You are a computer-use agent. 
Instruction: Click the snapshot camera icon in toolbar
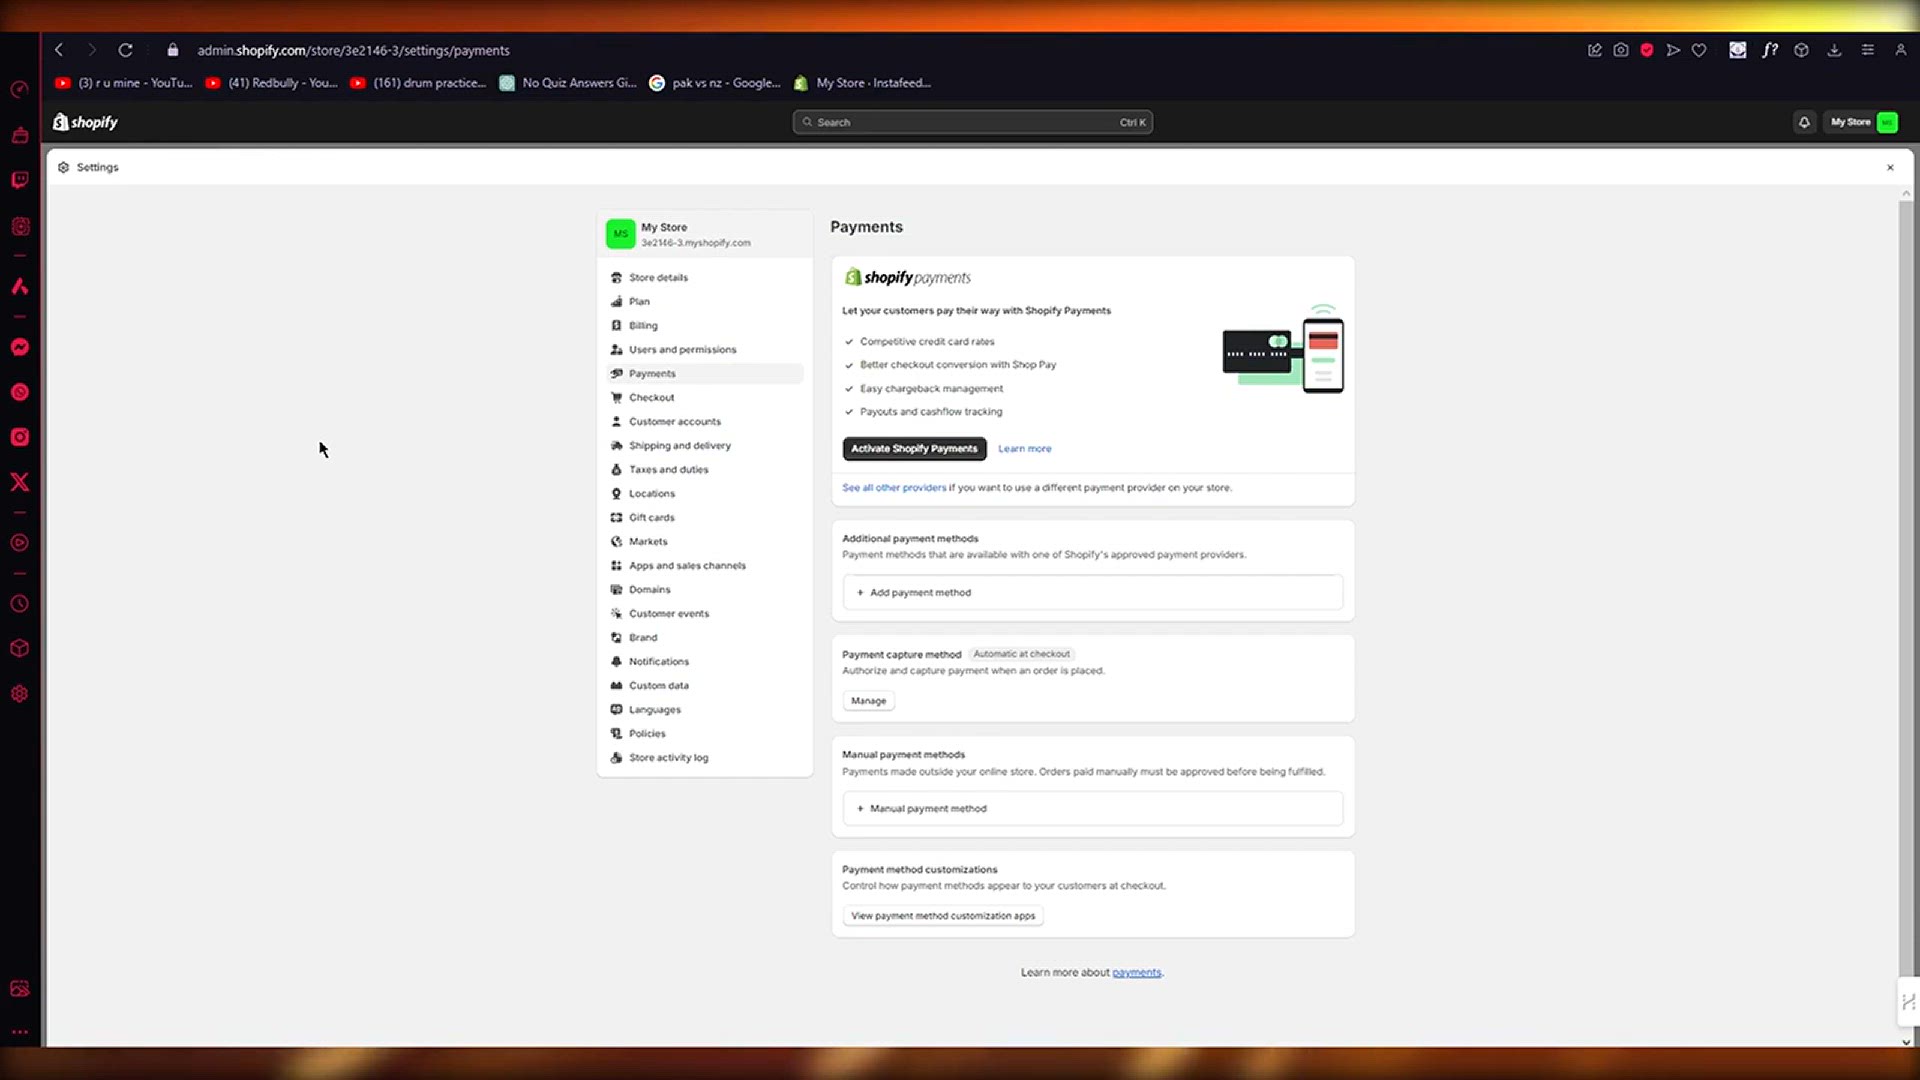pyautogui.click(x=1621, y=50)
